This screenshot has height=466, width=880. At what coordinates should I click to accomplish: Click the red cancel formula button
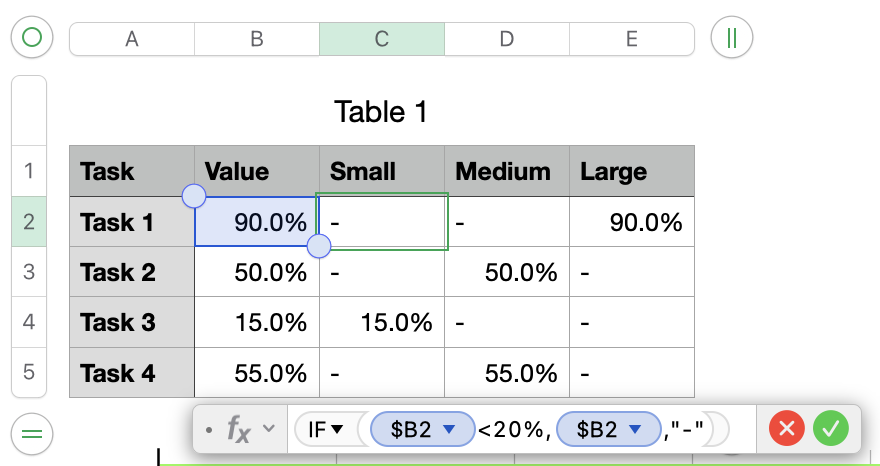[787, 430]
